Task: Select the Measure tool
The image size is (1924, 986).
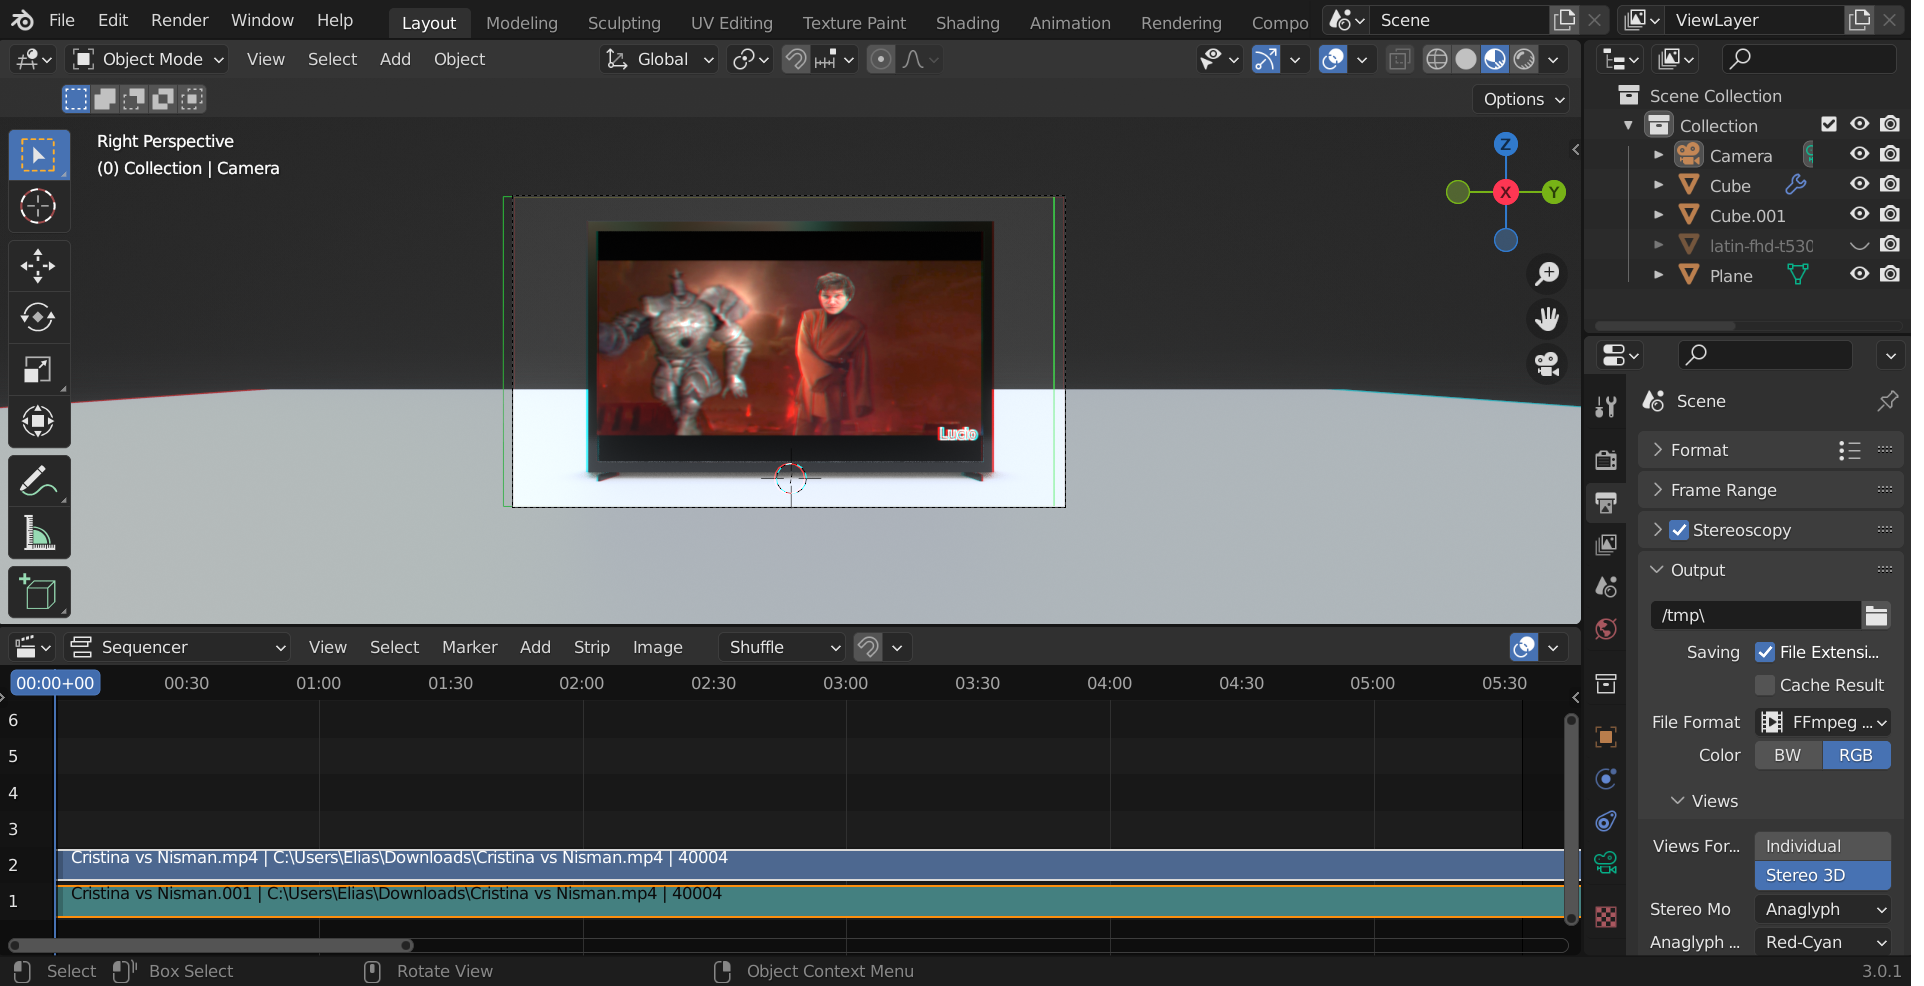Action: [x=38, y=534]
